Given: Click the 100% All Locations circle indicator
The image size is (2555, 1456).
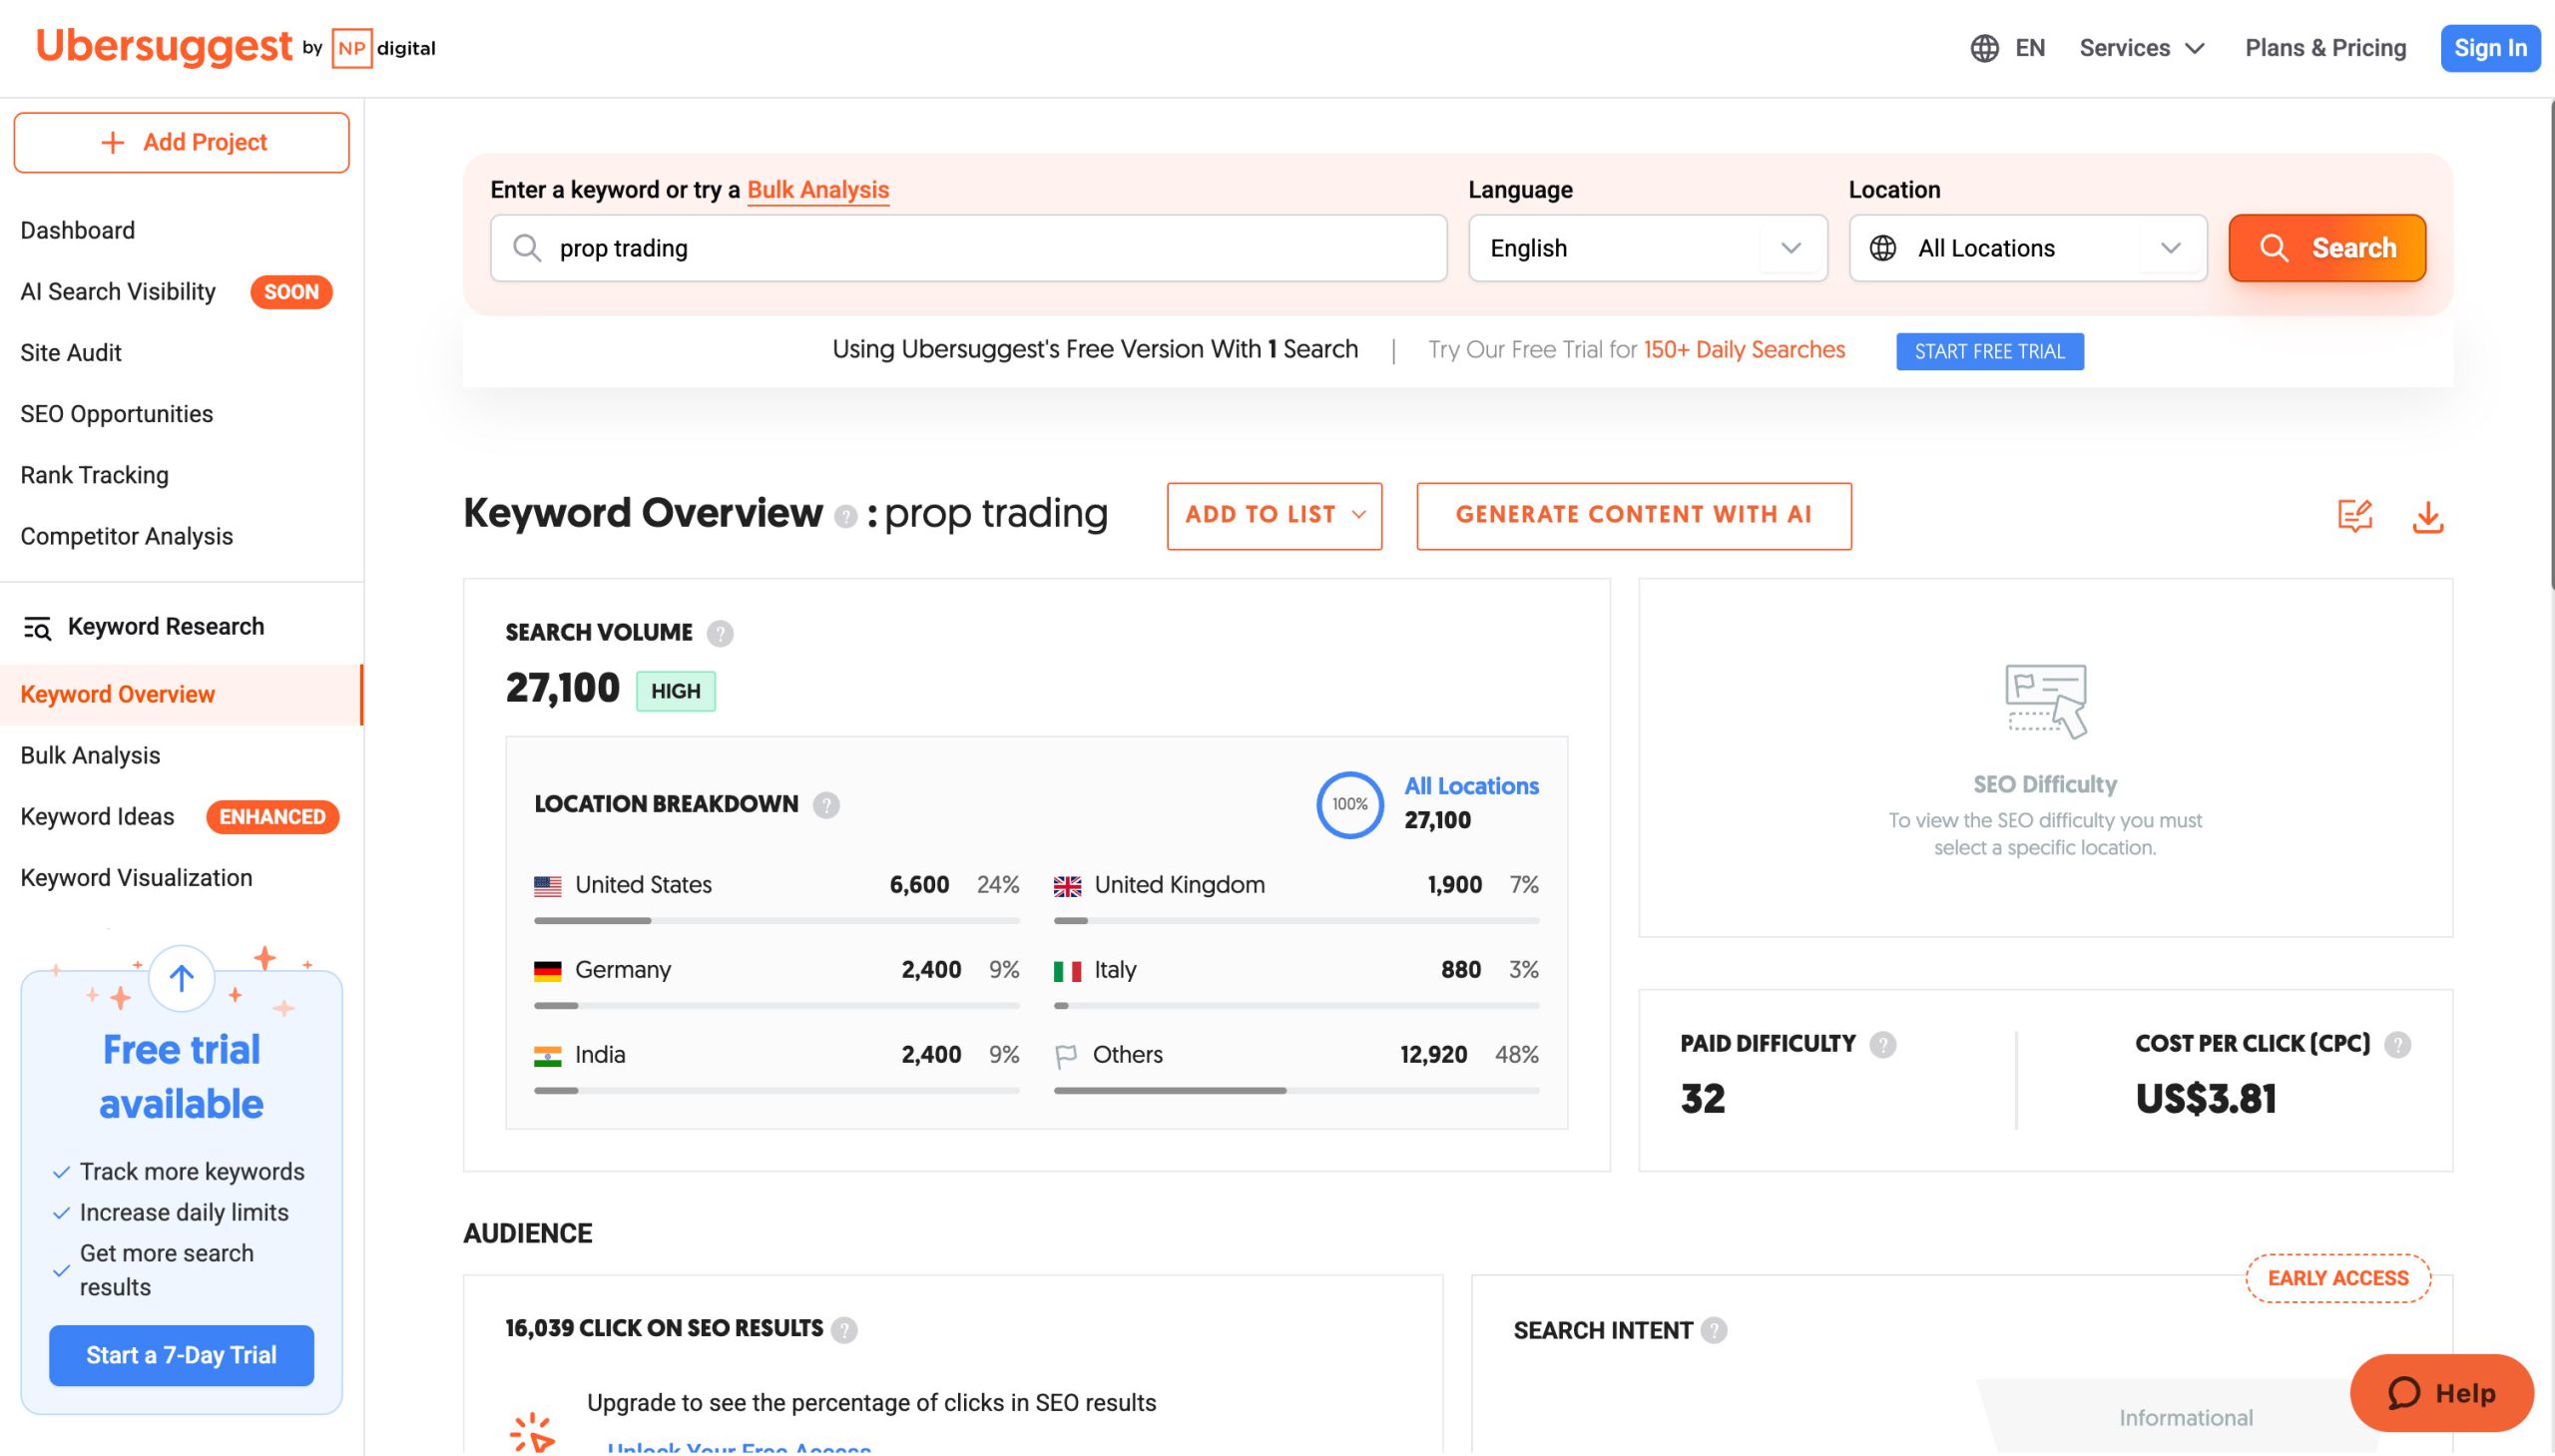Looking at the screenshot, I should (1349, 805).
